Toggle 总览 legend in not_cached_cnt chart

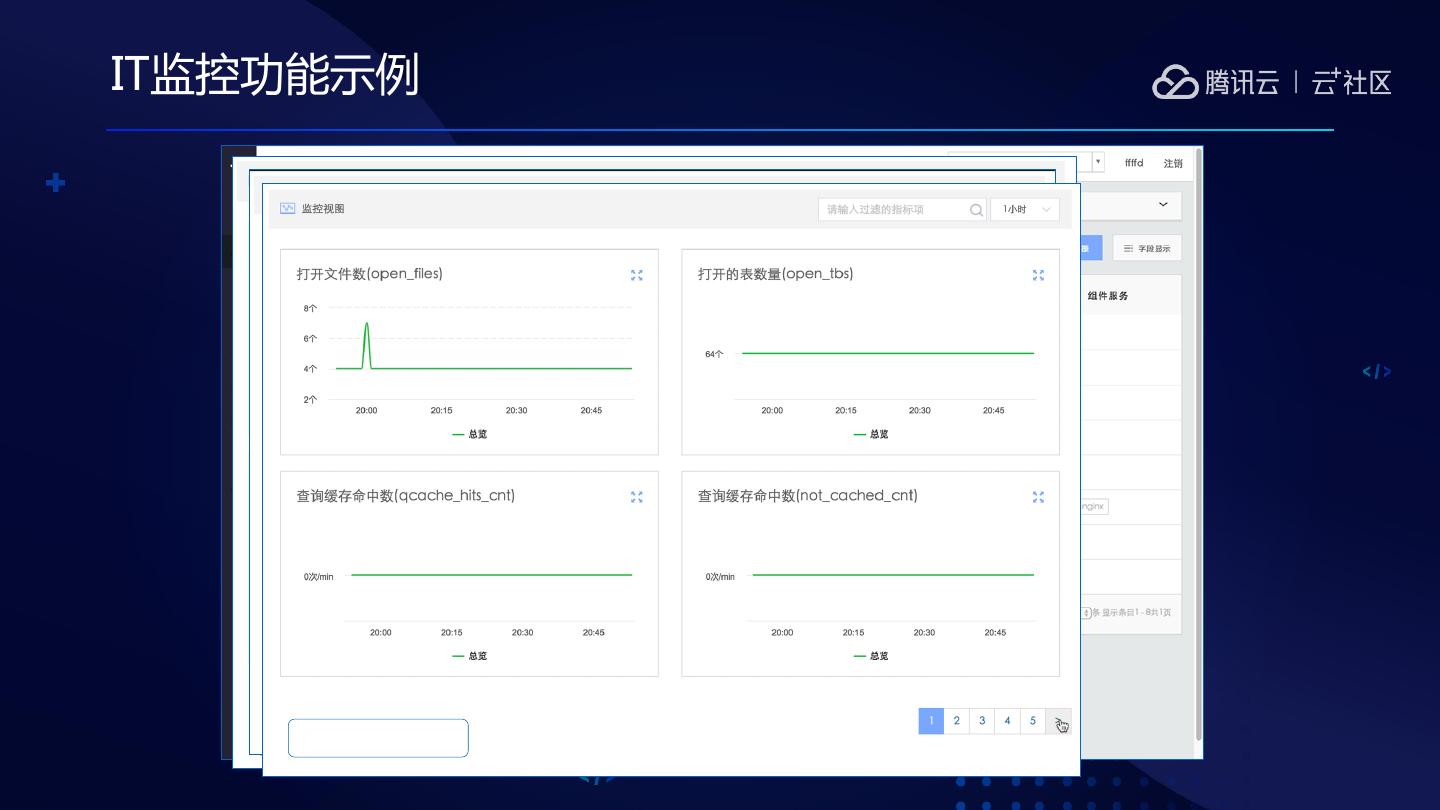tap(871, 656)
